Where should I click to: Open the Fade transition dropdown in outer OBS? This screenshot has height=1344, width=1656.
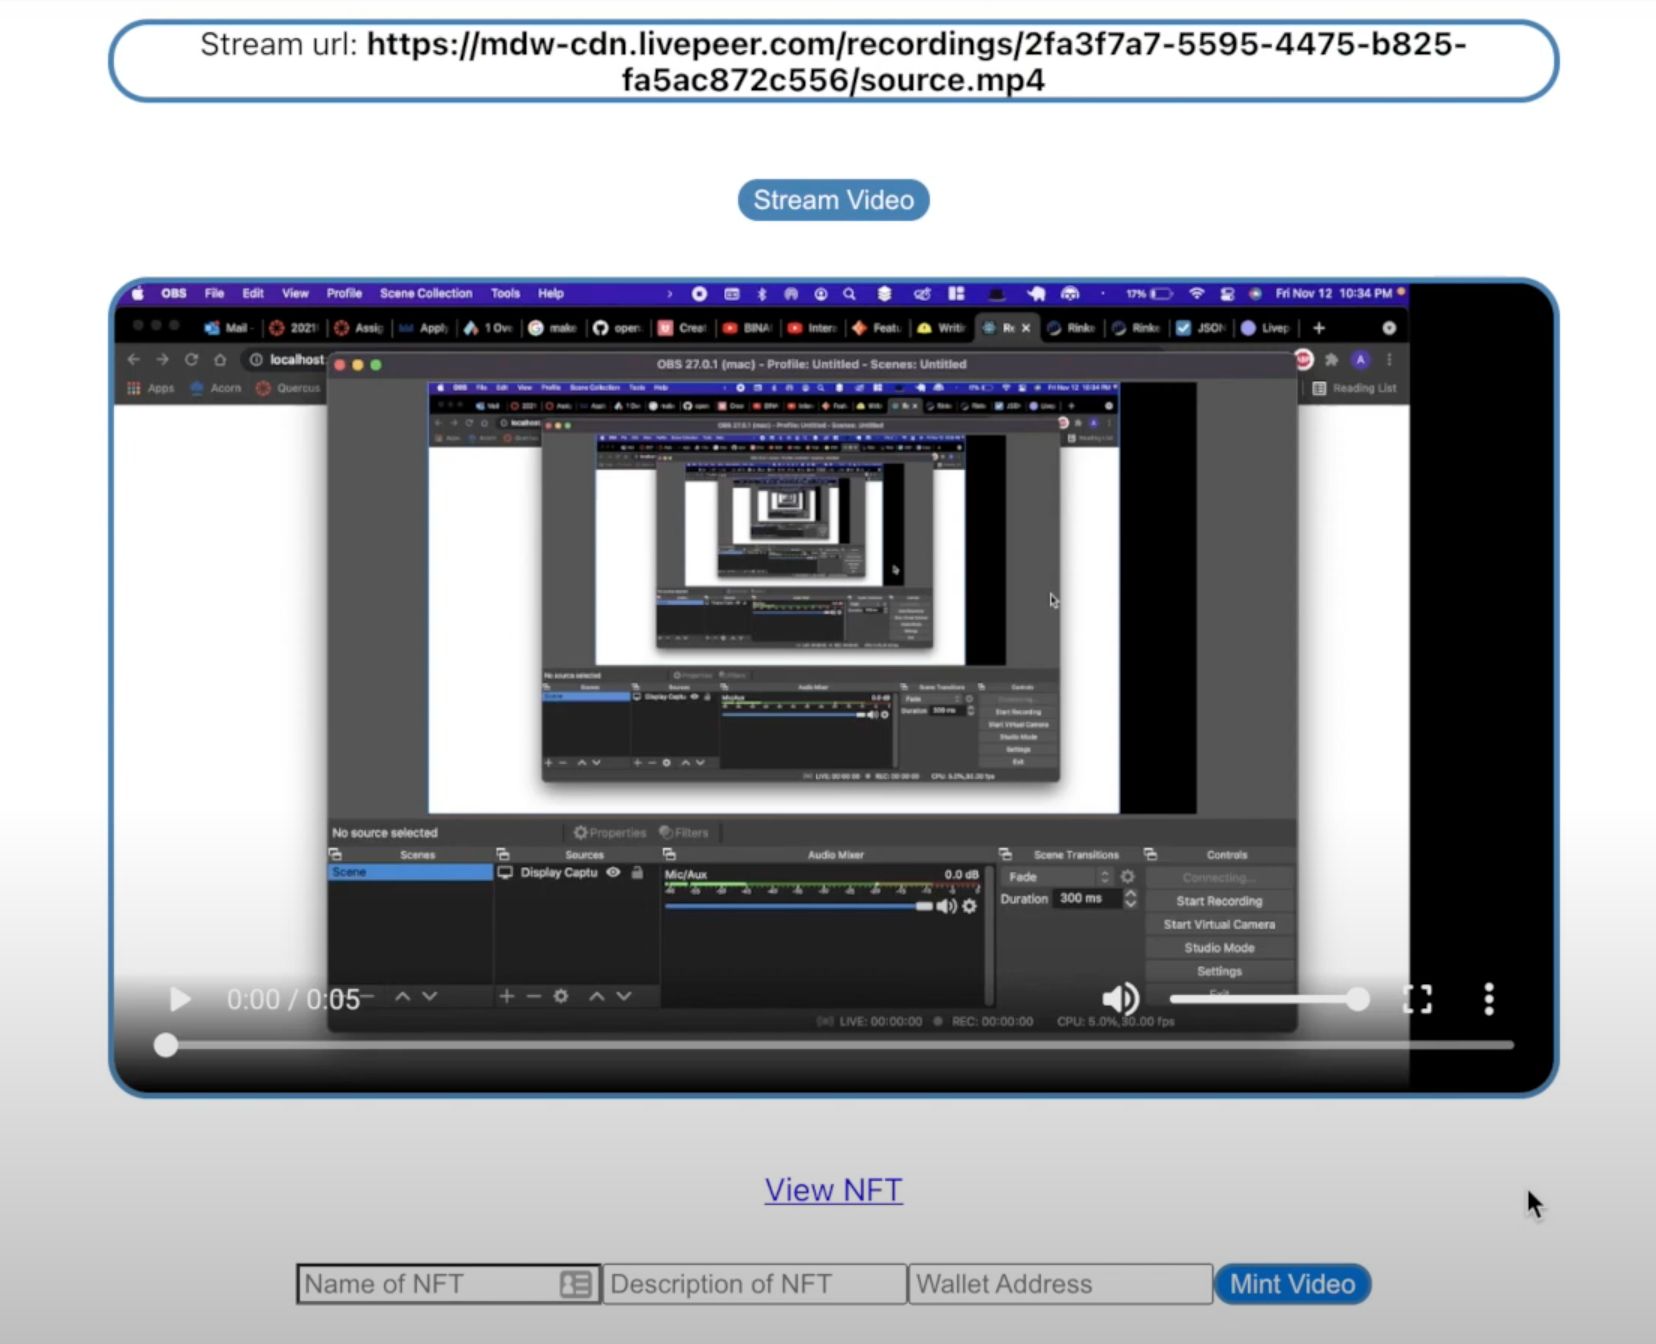[1057, 877]
